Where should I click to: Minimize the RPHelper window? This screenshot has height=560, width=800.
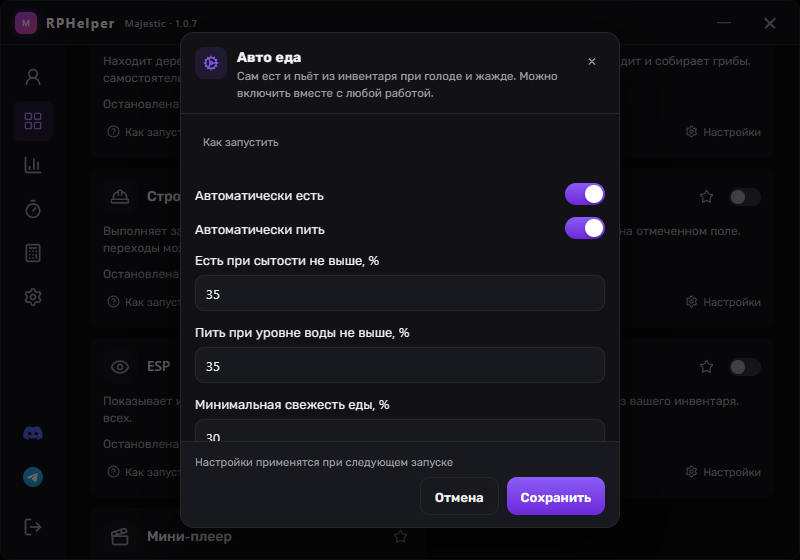724,23
